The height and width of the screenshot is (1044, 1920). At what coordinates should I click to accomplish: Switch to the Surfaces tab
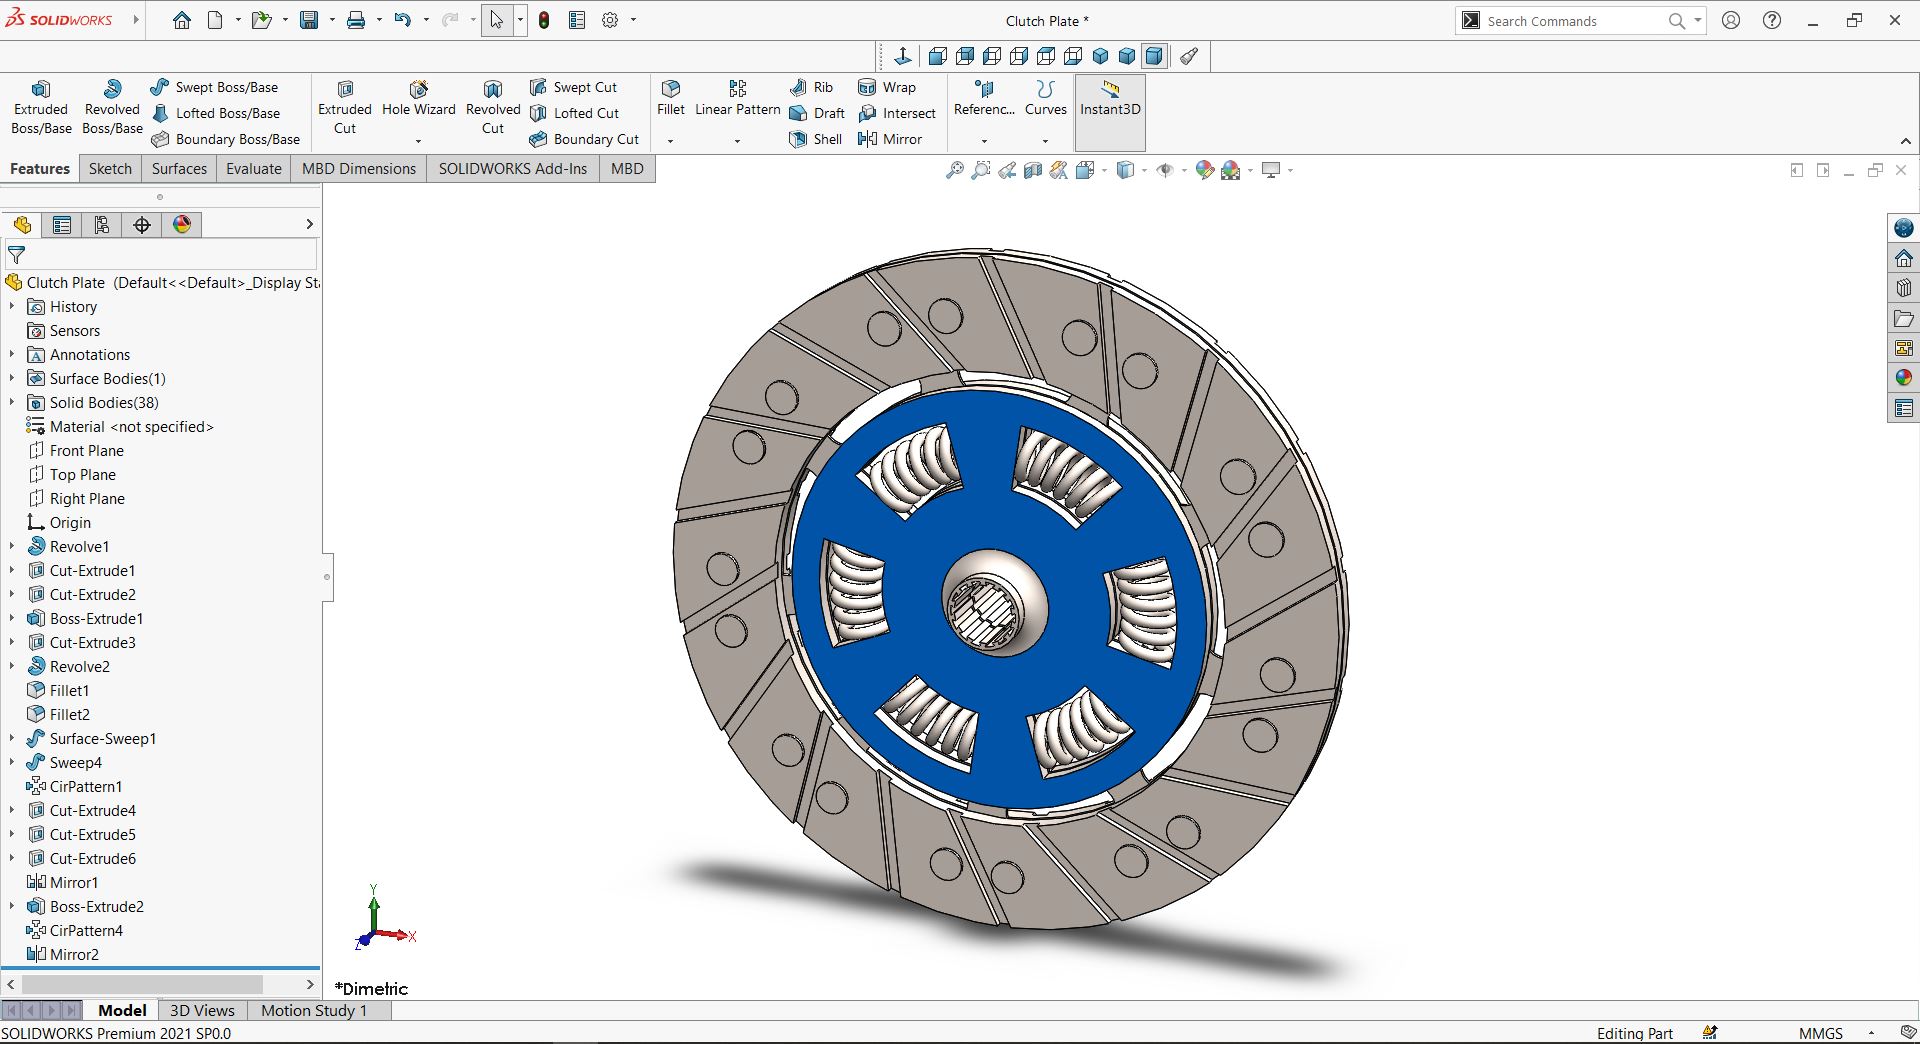click(x=179, y=169)
